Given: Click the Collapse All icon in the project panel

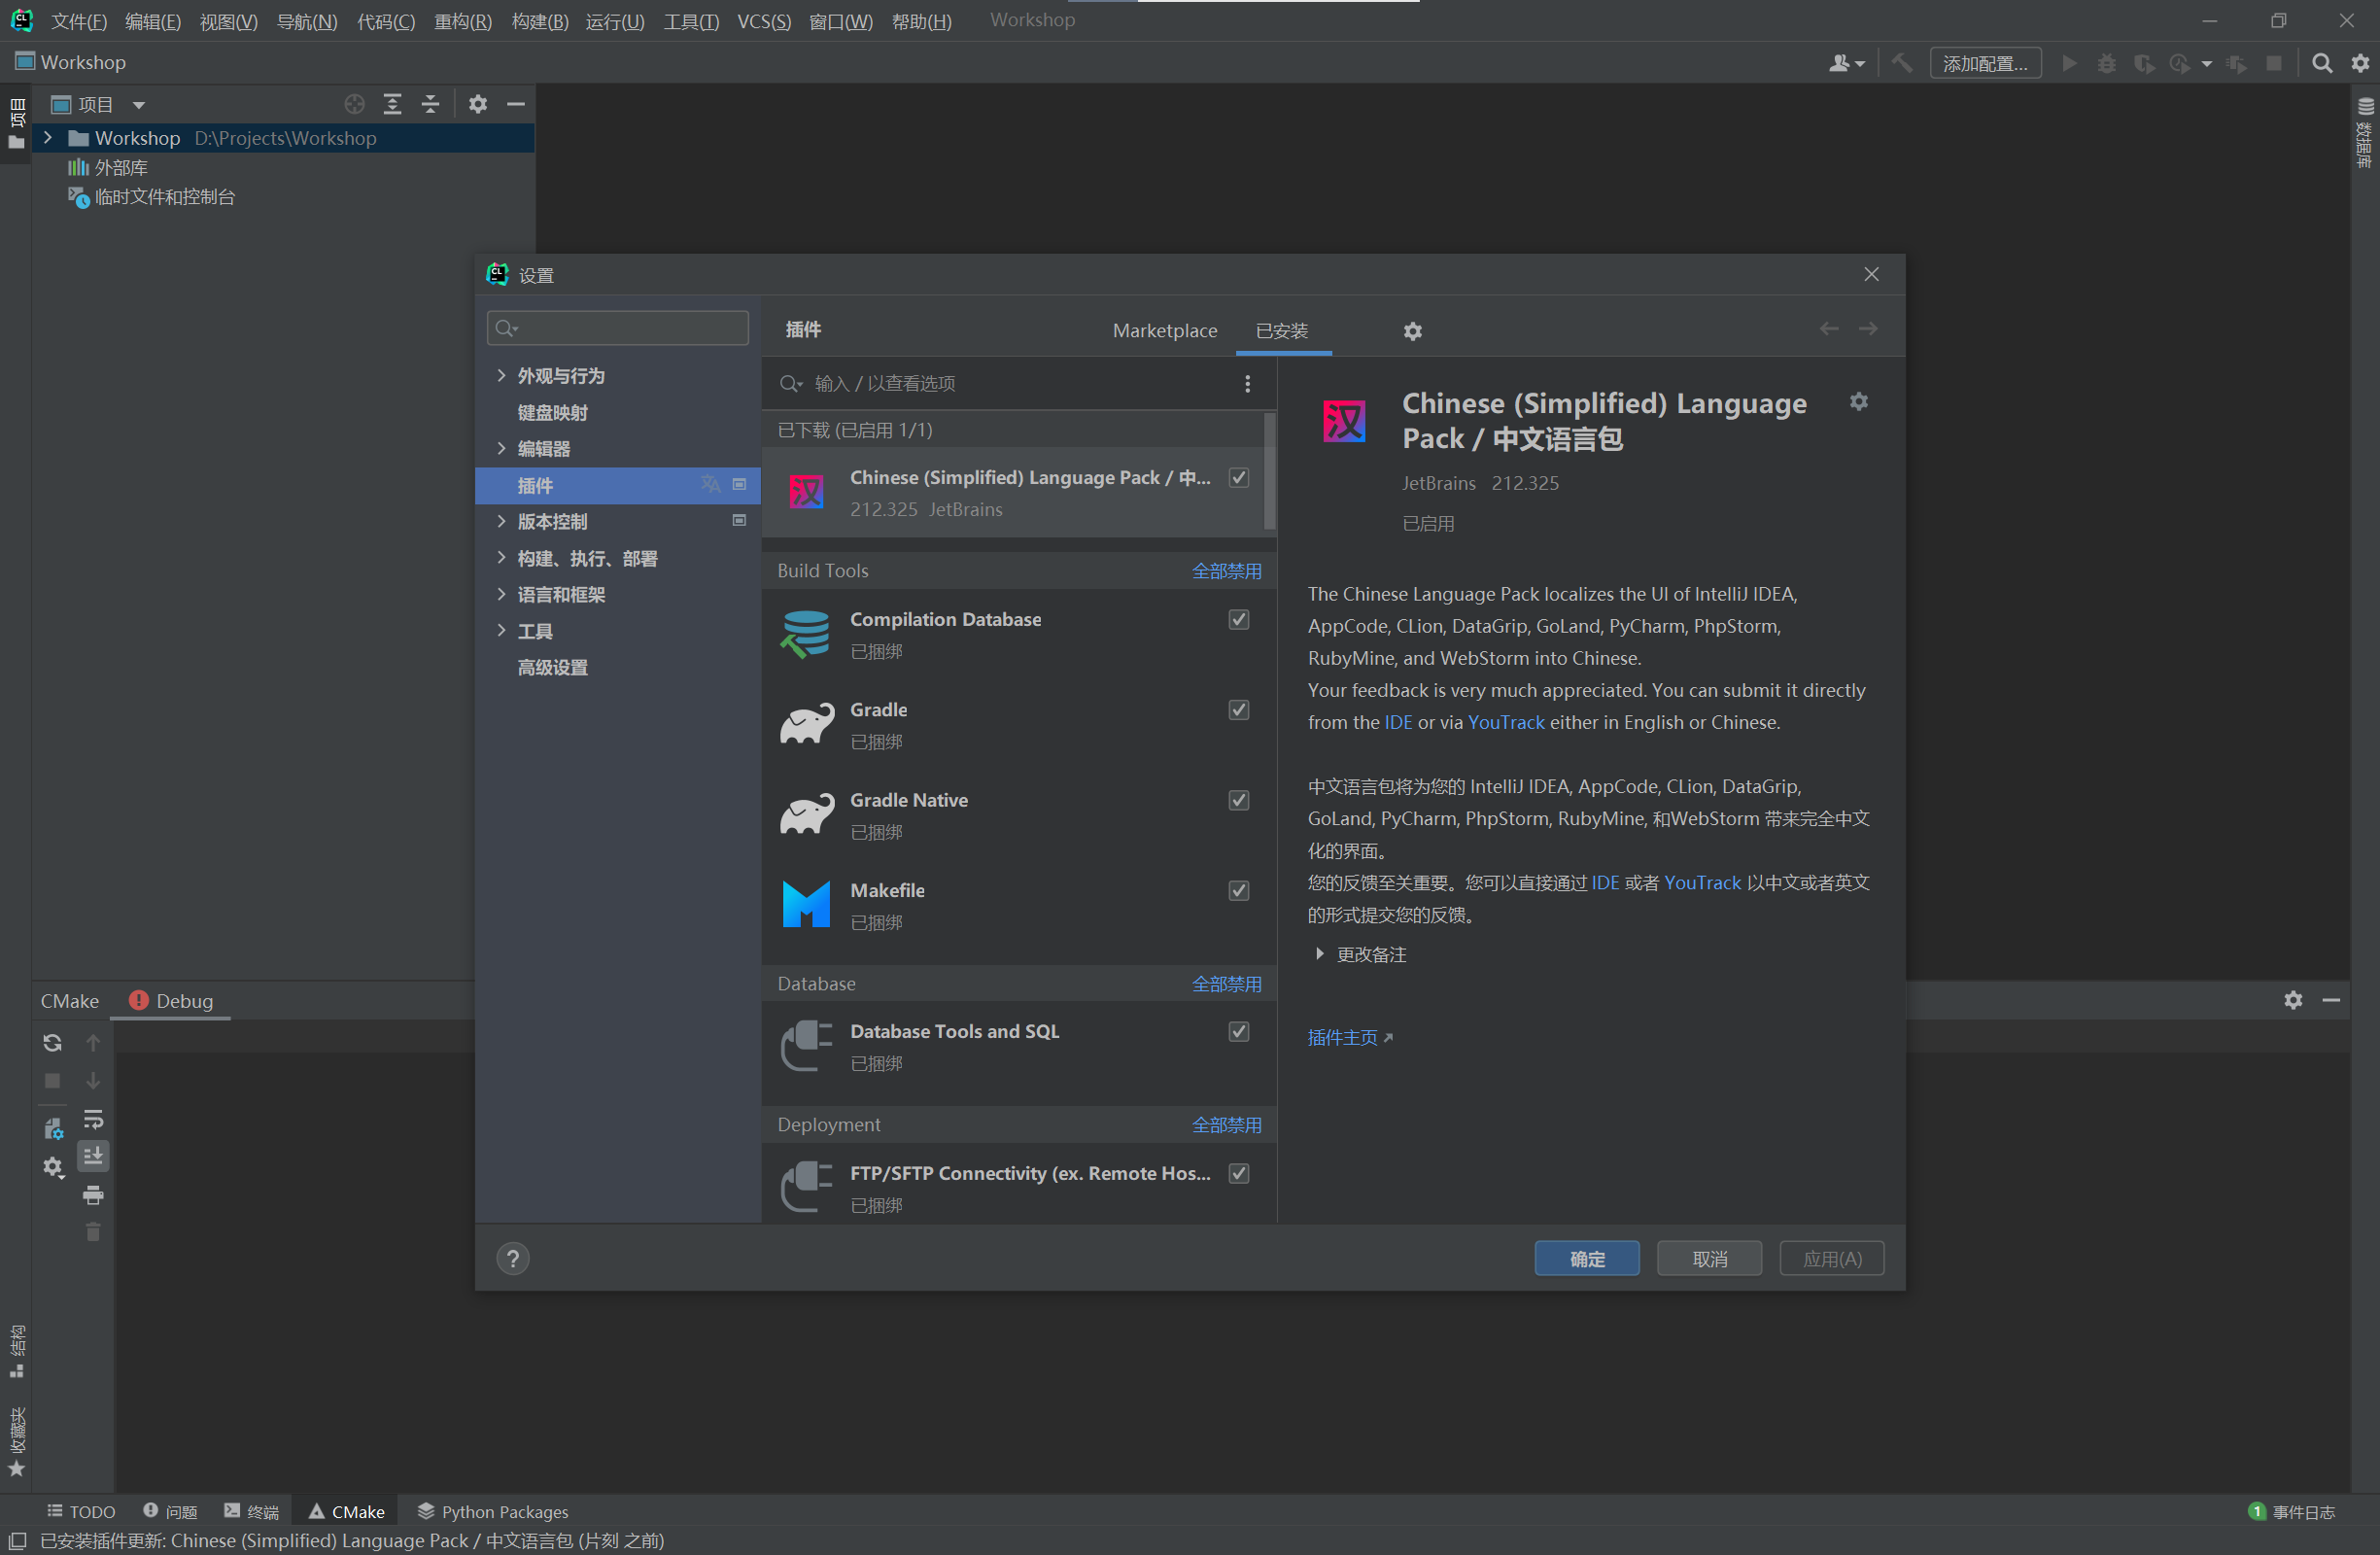Looking at the screenshot, I should pyautogui.click(x=431, y=104).
